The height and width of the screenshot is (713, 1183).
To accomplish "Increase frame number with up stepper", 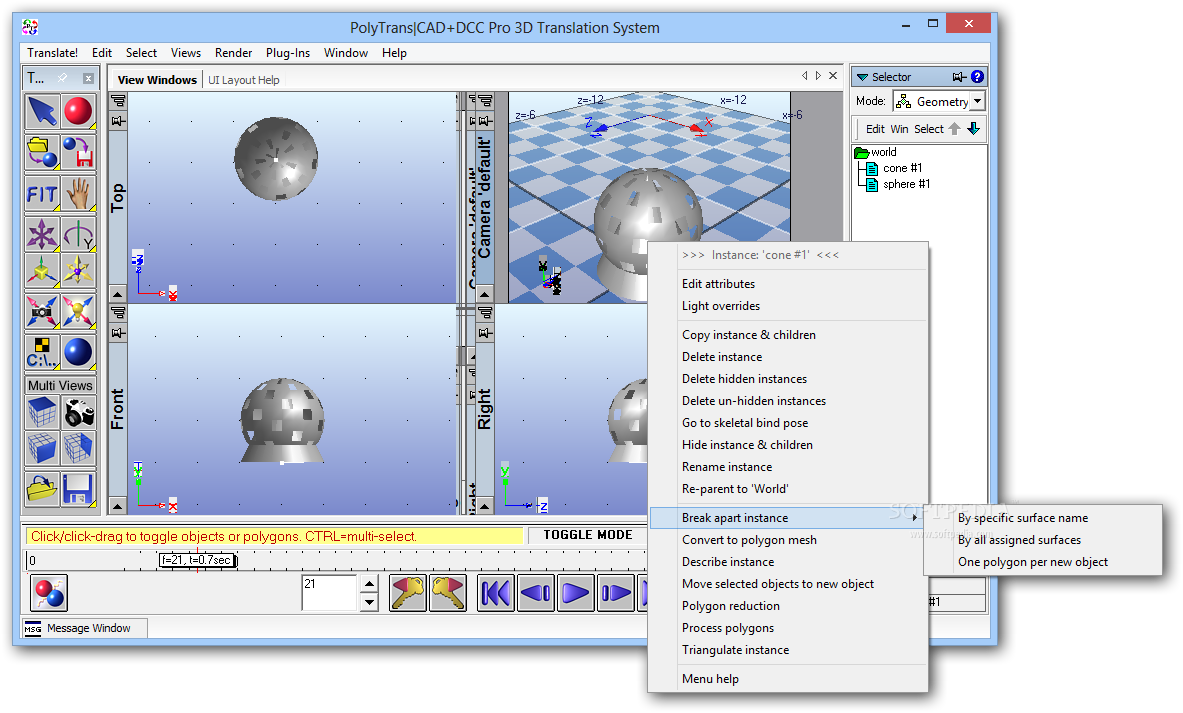I will [369, 584].
